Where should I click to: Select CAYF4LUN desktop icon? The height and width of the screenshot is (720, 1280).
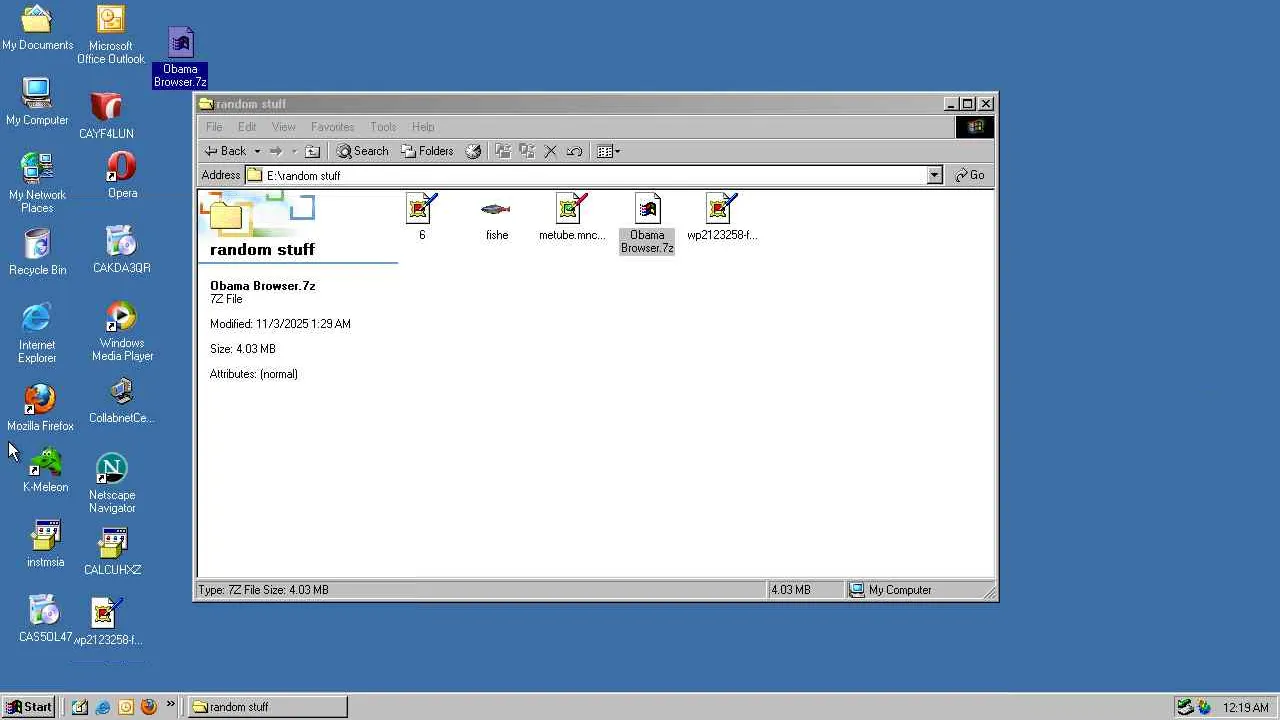[106, 115]
